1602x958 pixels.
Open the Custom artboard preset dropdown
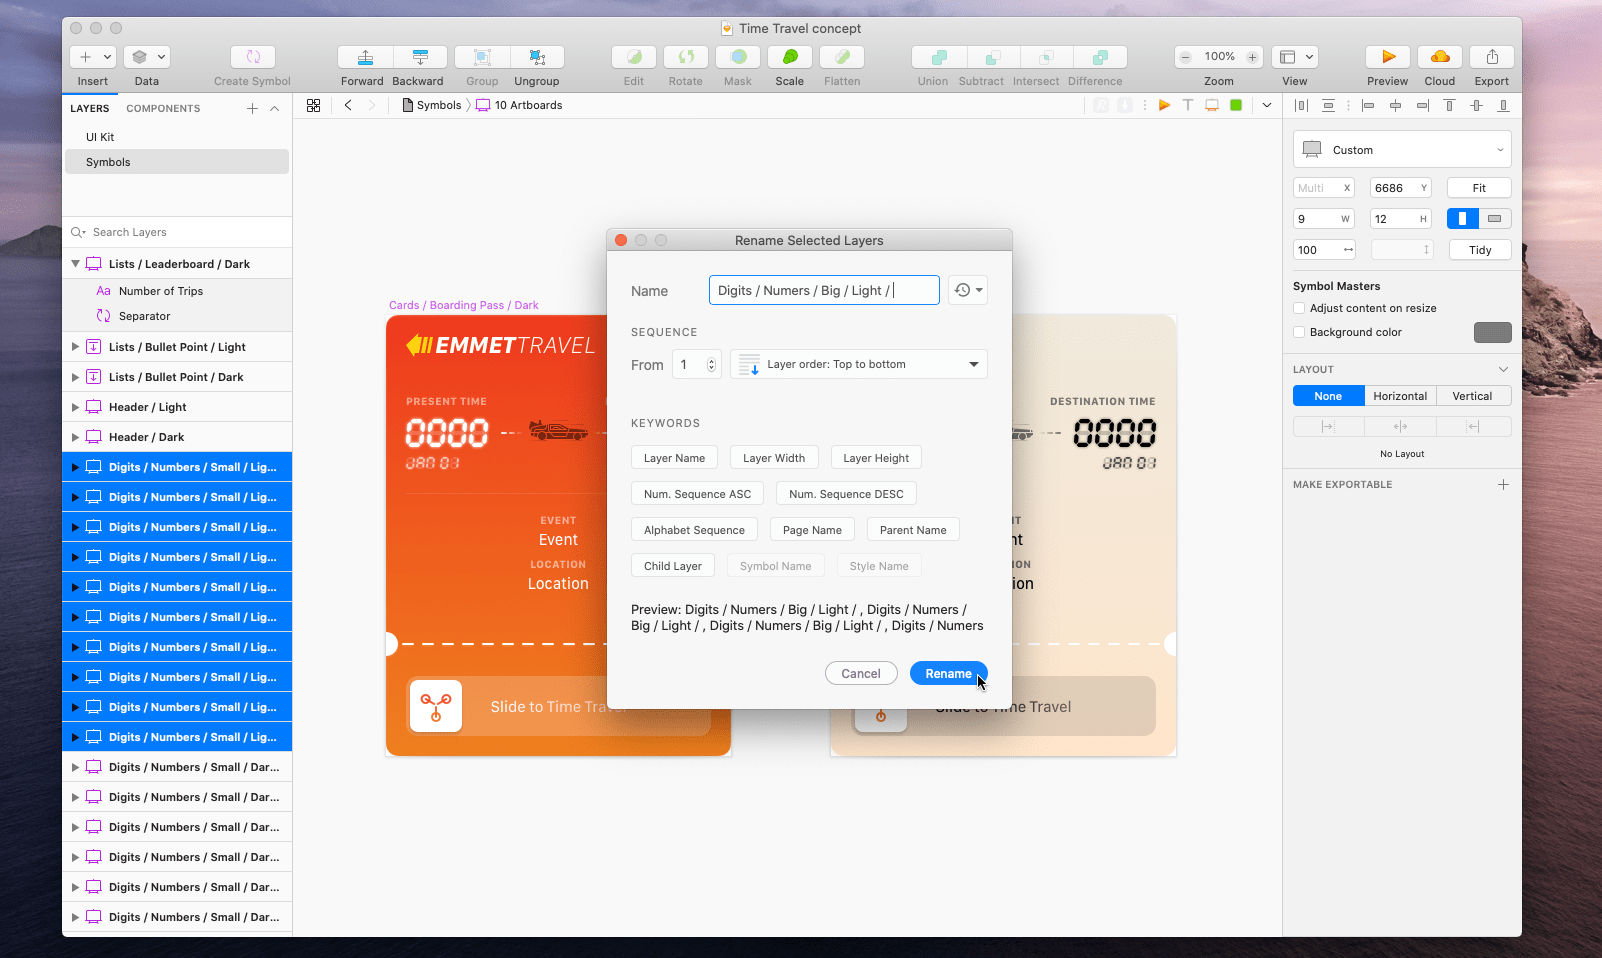tap(1400, 149)
